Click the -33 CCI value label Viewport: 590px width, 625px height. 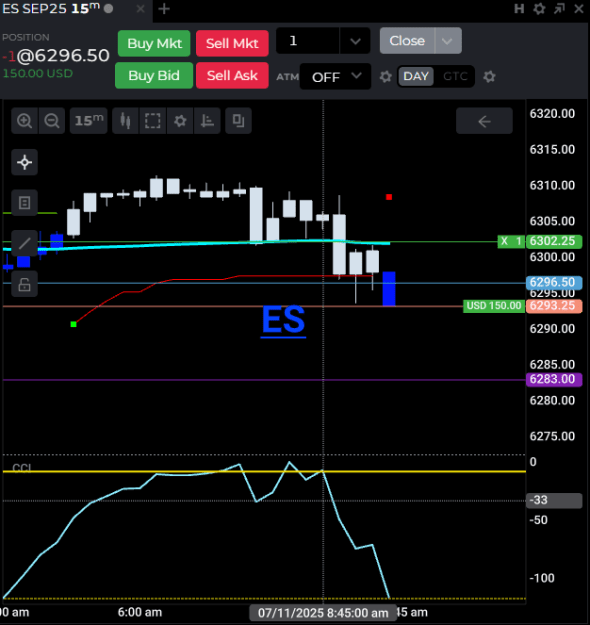(554, 500)
